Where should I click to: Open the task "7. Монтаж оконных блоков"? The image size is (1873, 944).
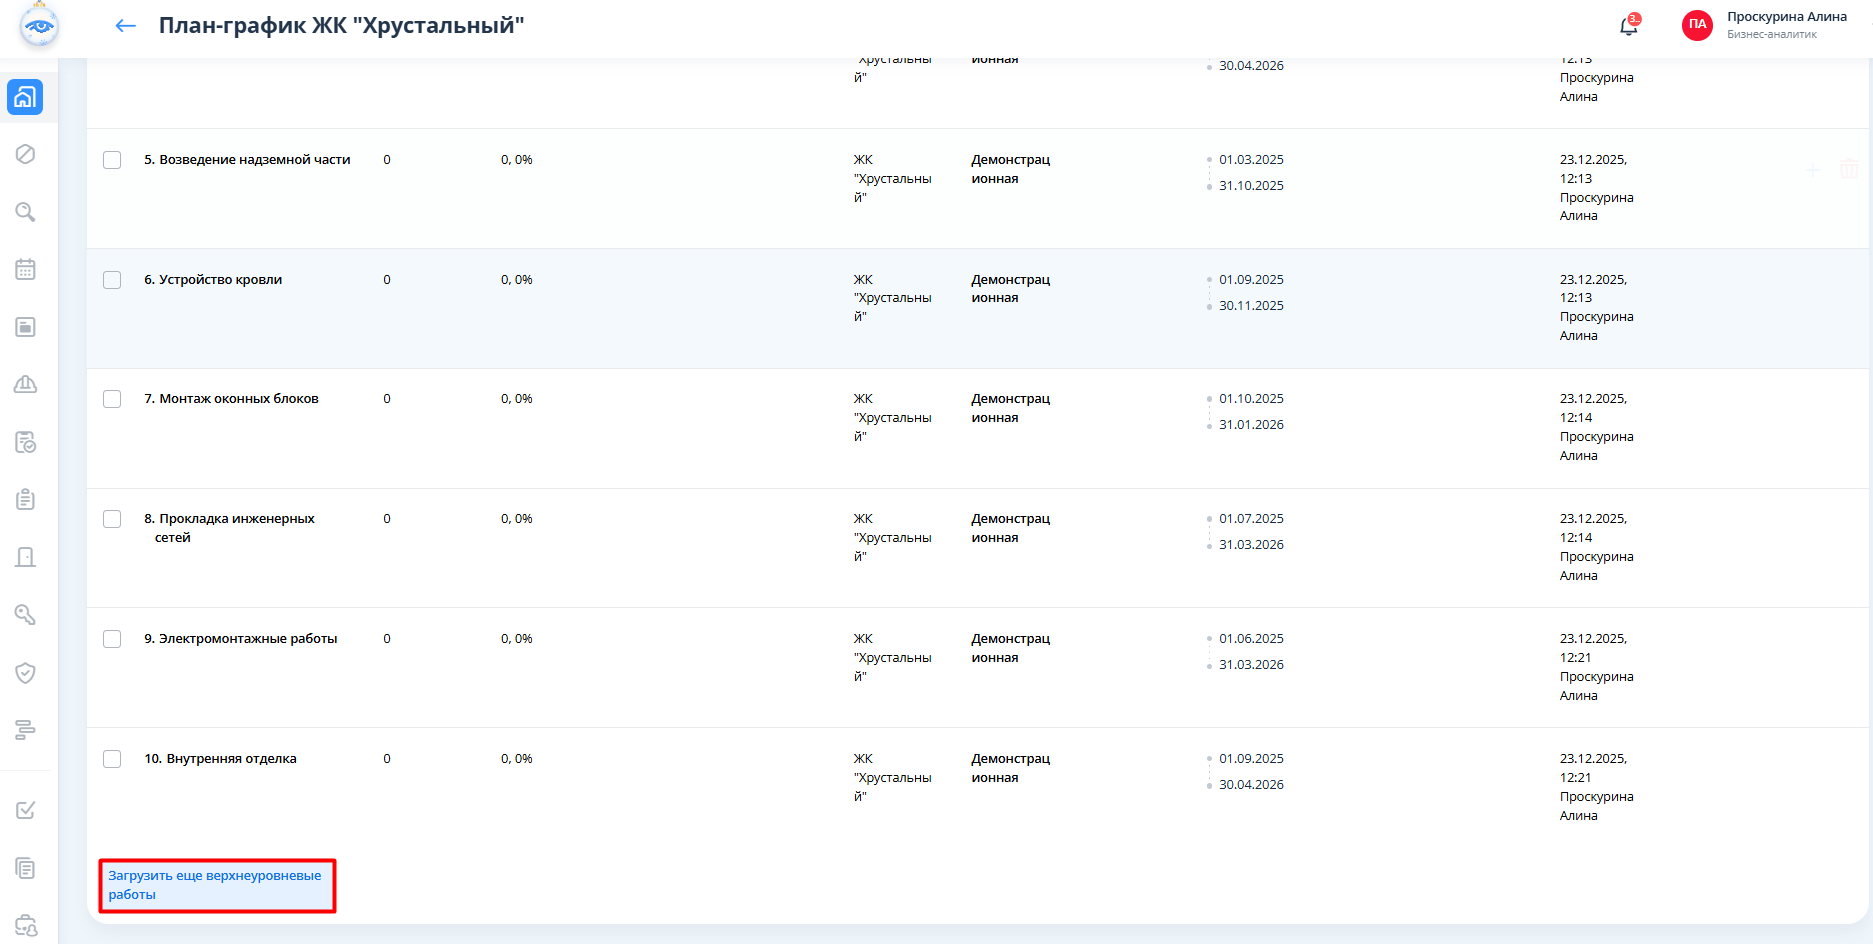pos(231,399)
